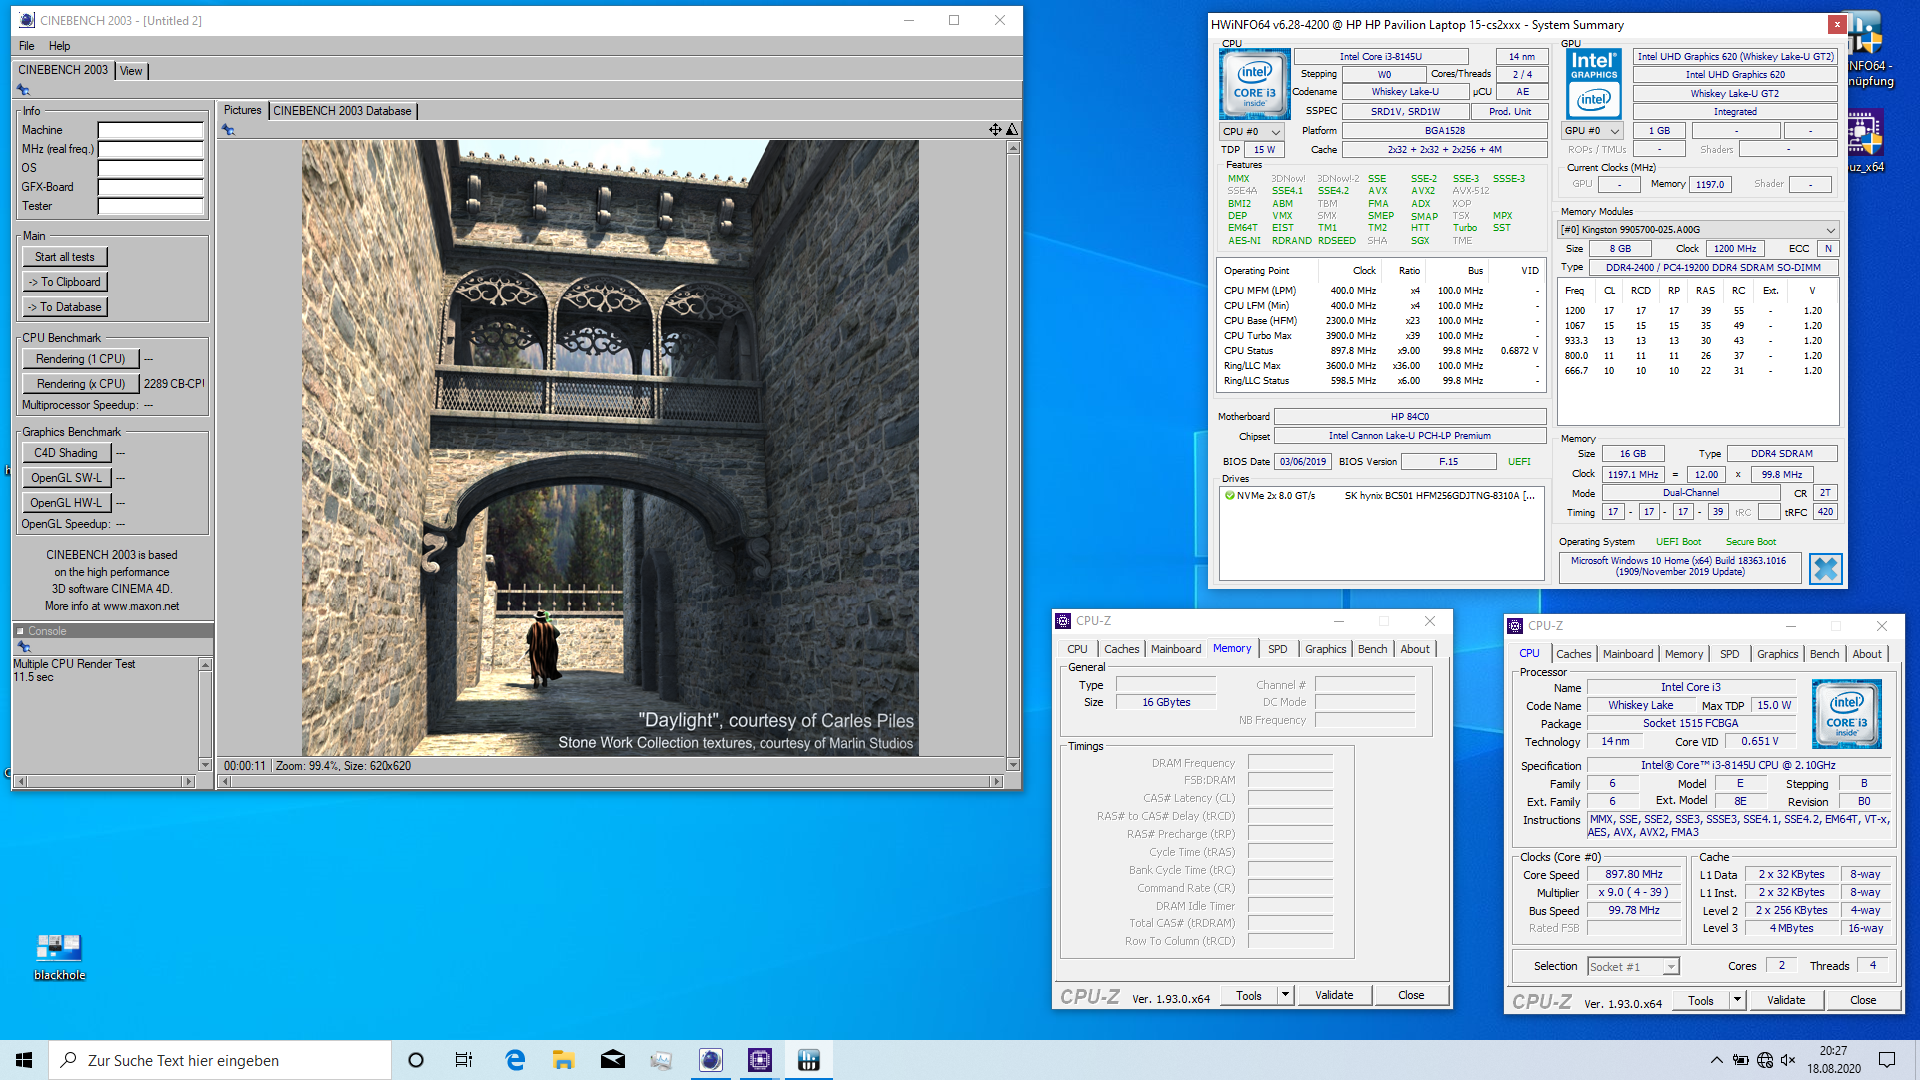Select the move/pan tool above the render
Viewport: 1920px width, 1080px height.
[x=995, y=129]
